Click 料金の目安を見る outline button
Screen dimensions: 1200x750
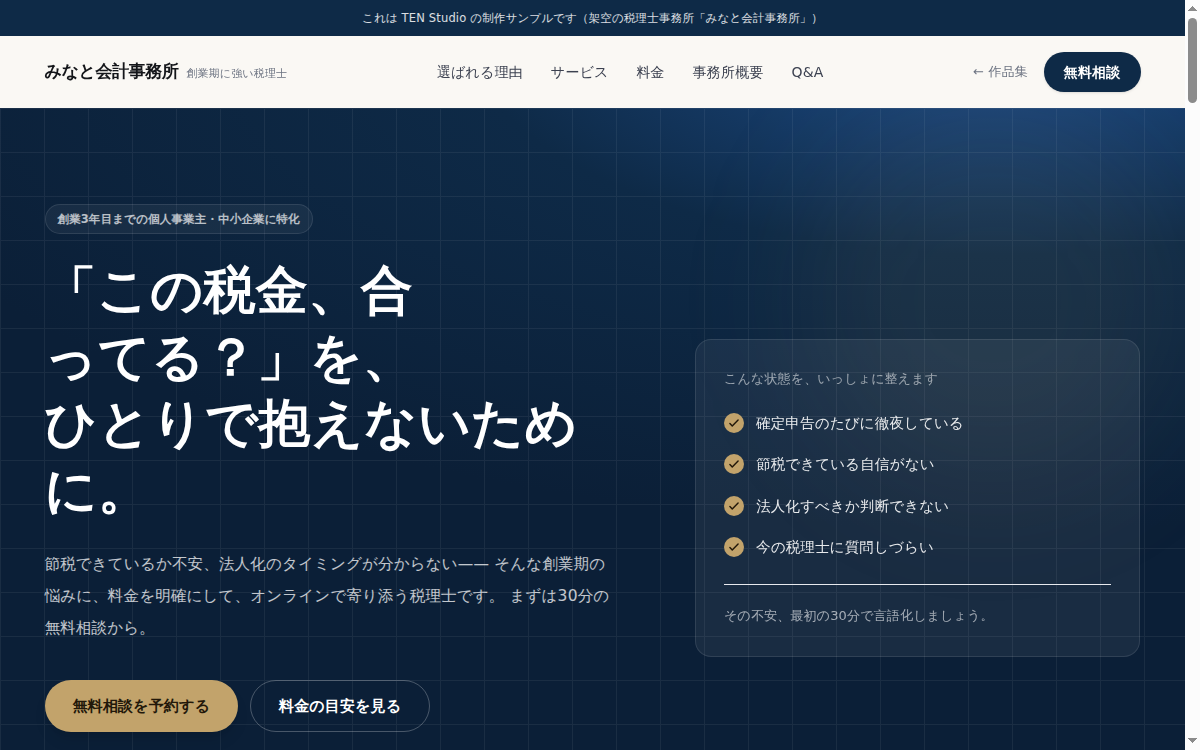(340, 706)
